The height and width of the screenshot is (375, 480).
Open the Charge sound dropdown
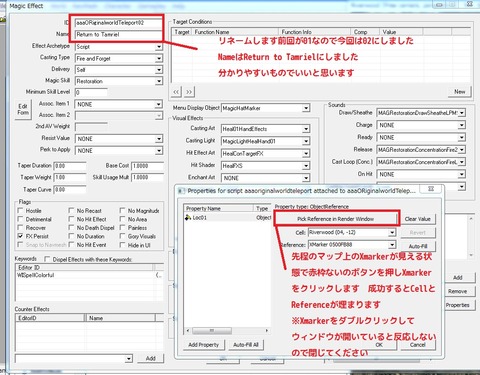pos(462,125)
